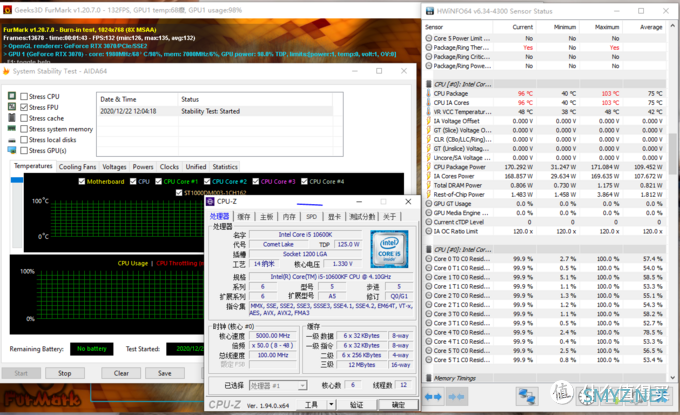
Task: Click the circle icon on GPU GT Usage row
Action: (x=428, y=203)
